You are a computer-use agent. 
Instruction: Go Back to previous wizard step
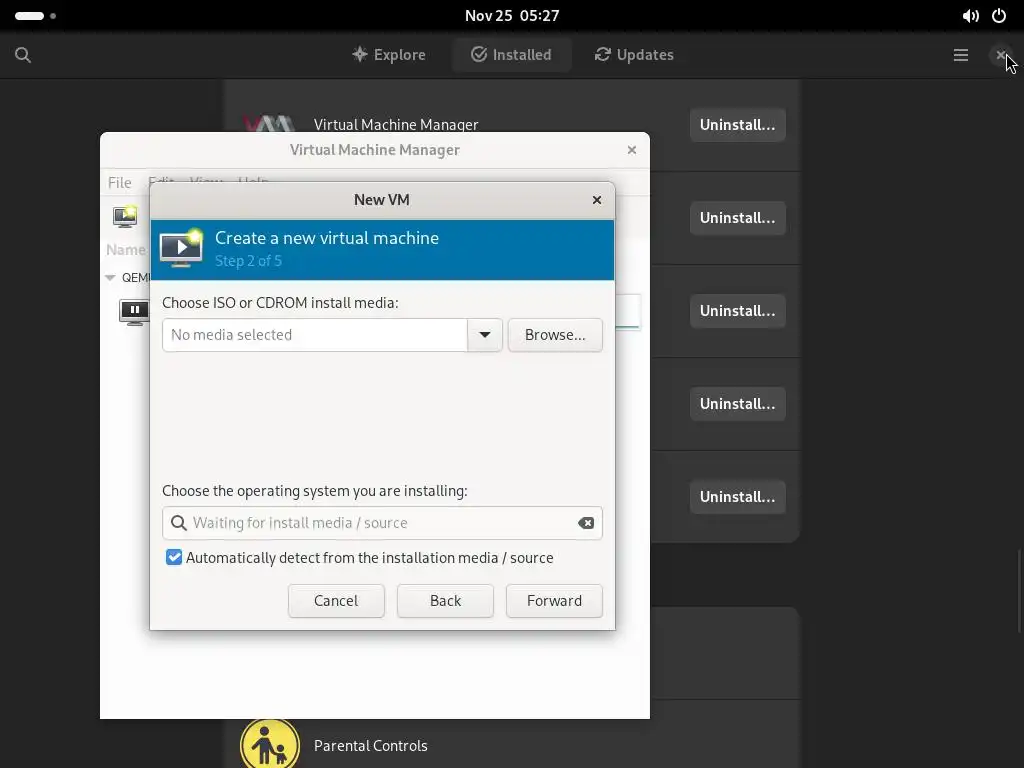[x=445, y=601]
